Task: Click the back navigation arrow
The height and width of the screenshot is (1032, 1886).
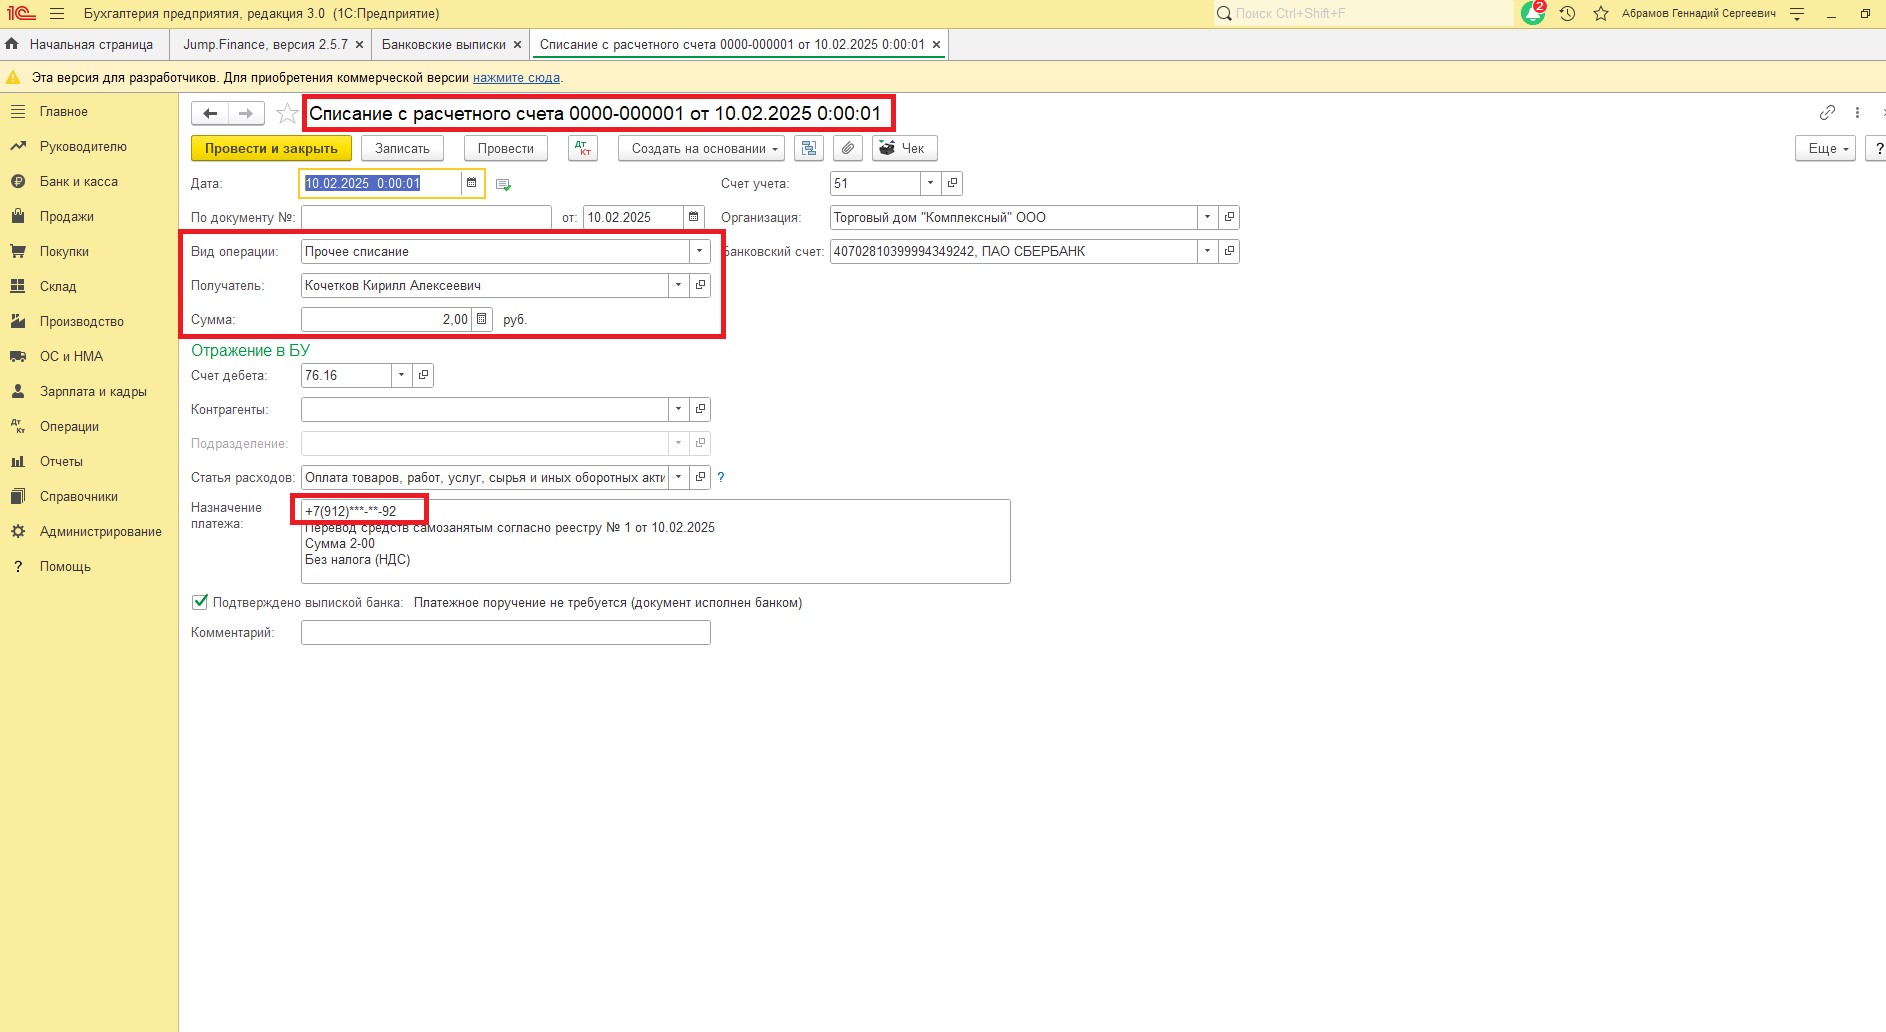Action: [210, 114]
